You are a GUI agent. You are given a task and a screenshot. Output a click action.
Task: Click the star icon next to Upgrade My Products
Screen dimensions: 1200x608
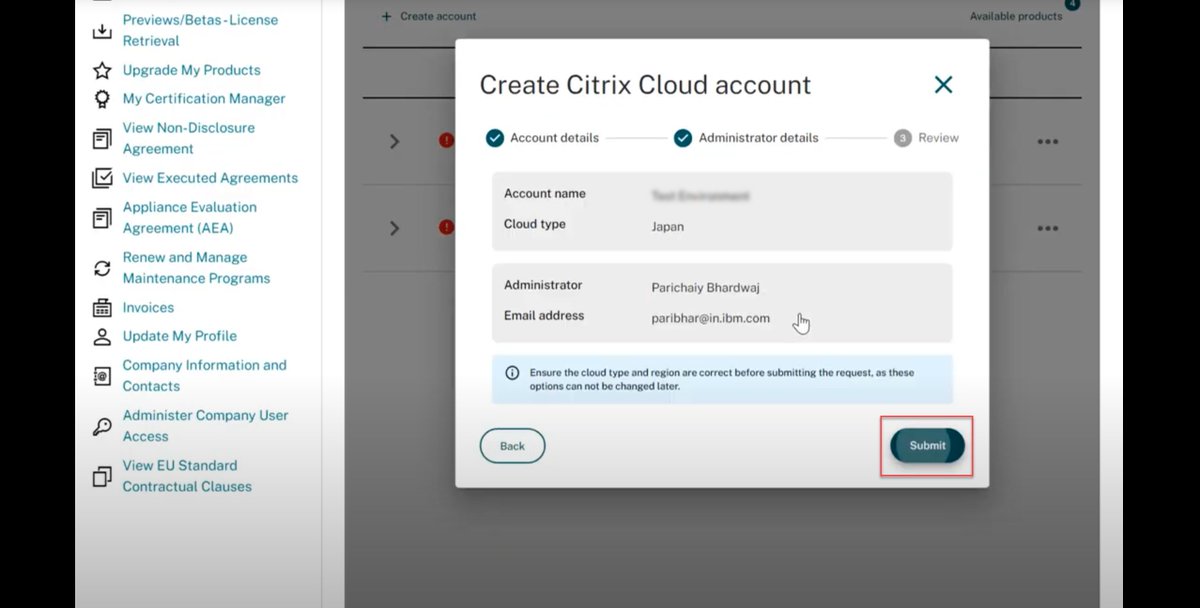(x=102, y=70)
